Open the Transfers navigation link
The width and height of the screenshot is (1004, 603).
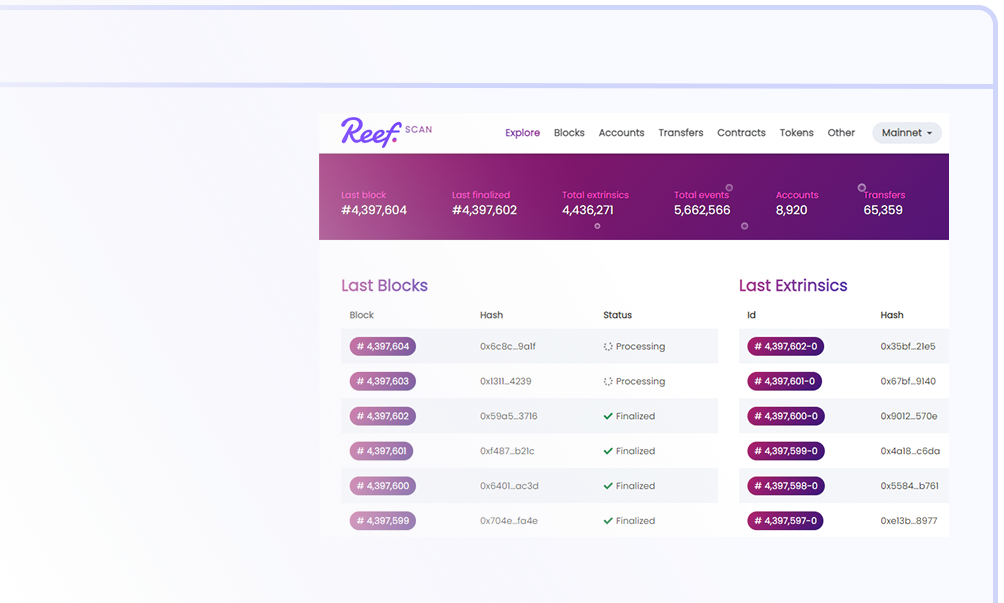(681, 133)
